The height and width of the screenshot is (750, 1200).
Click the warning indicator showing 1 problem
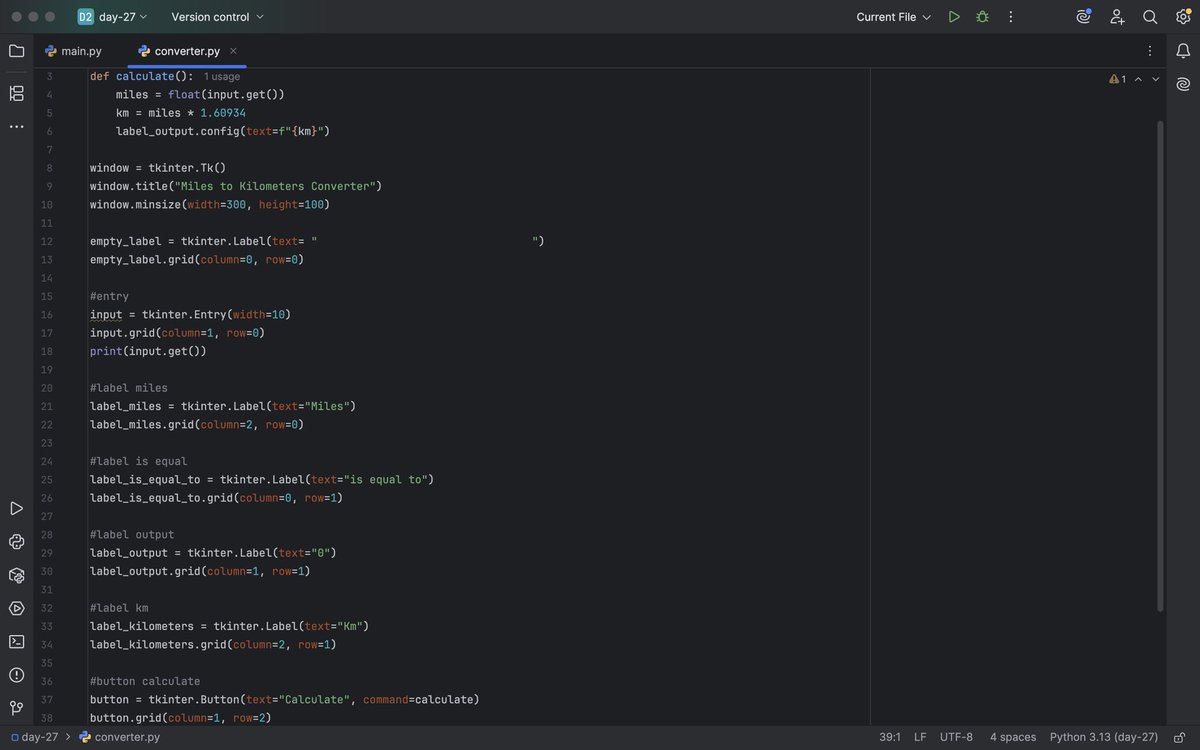click(1117, 79)
